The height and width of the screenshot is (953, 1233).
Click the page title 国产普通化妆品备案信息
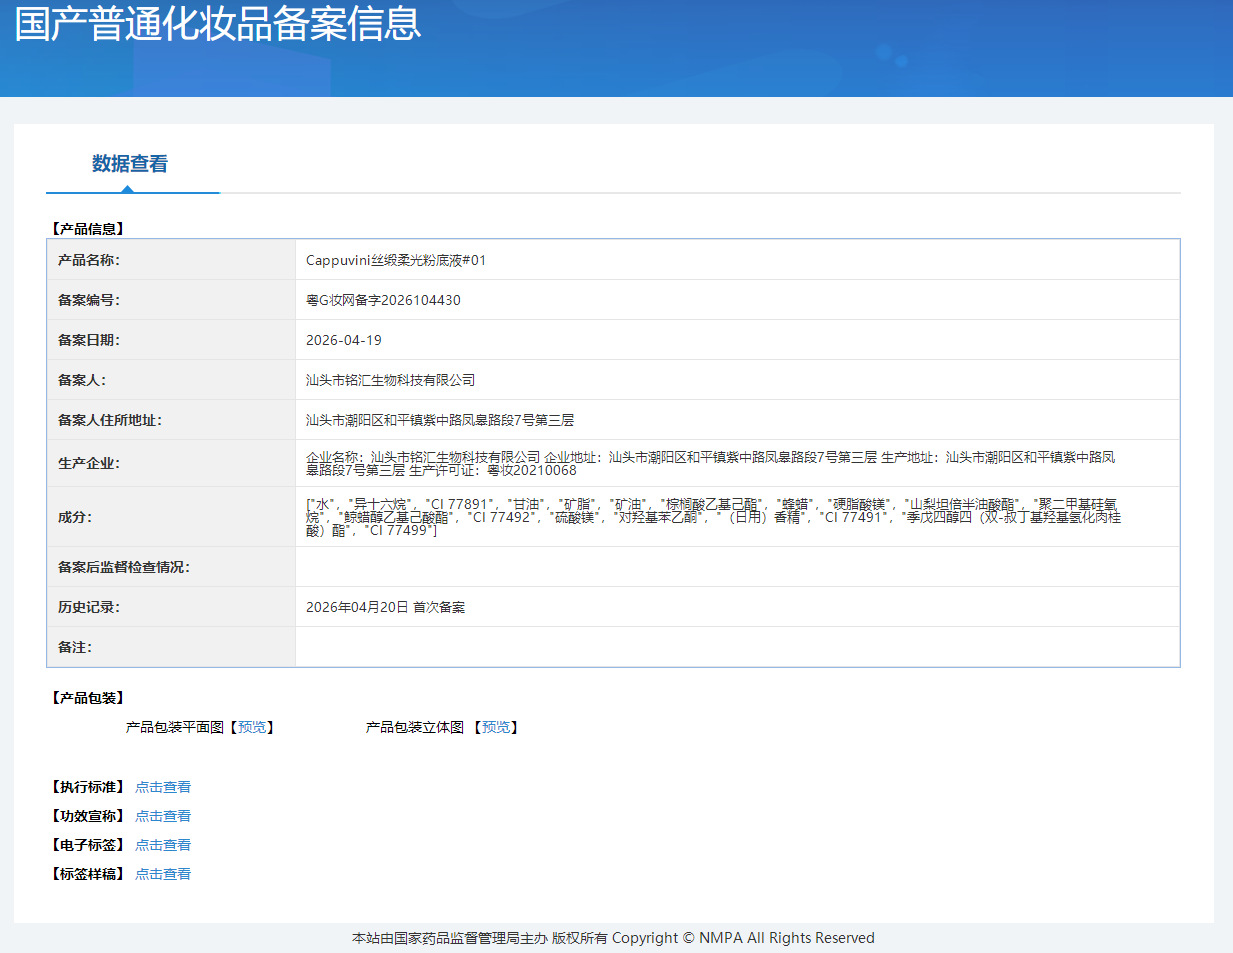218,23
